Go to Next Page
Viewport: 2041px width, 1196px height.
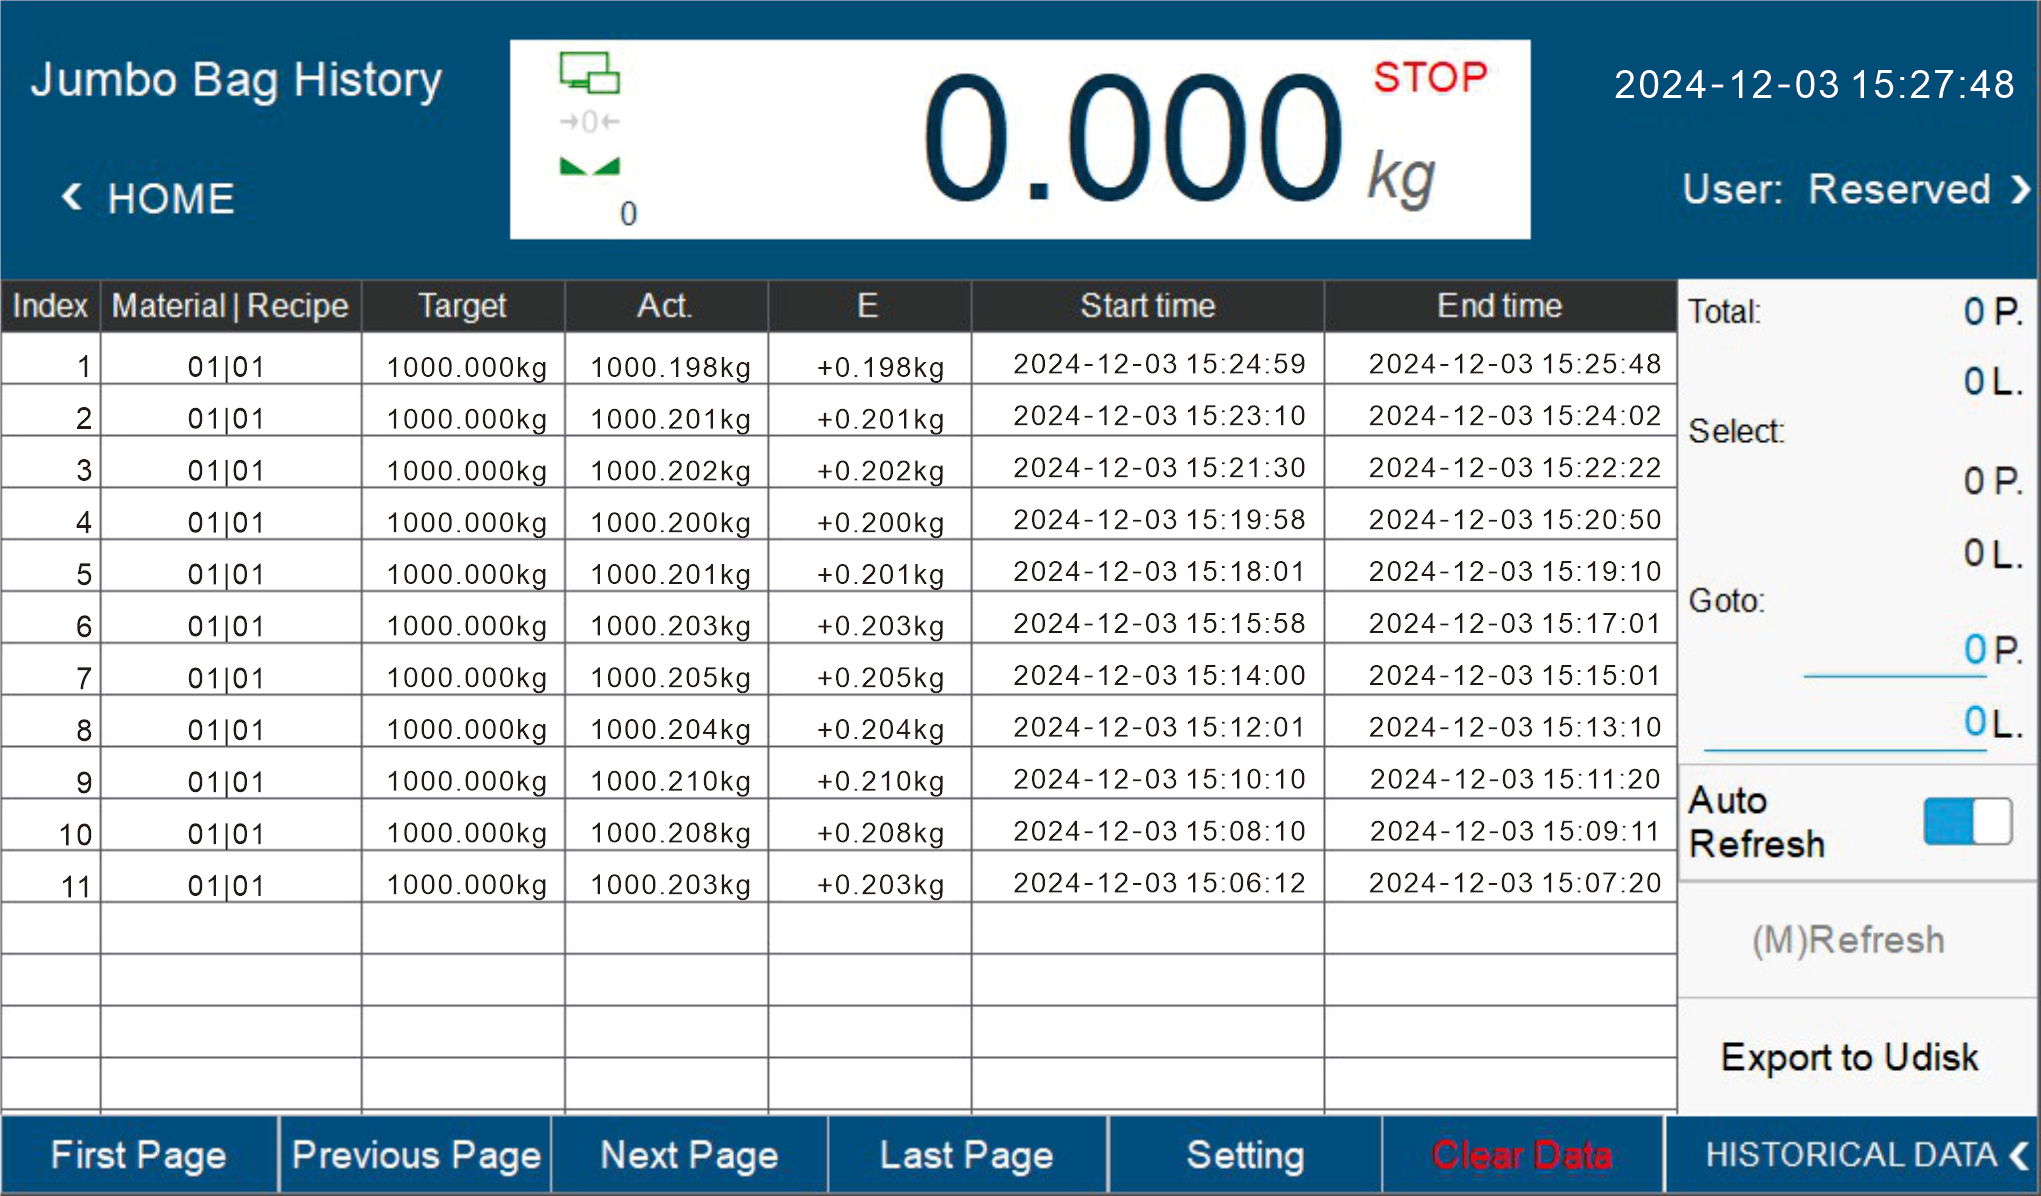[x=689, y=1156]
